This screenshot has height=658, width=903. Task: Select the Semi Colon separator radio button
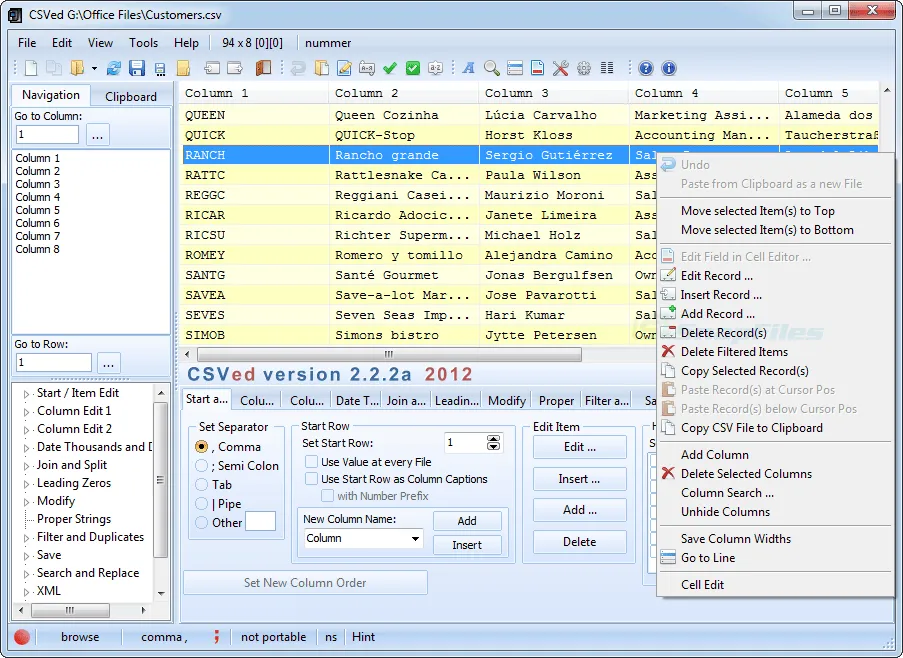202,465
